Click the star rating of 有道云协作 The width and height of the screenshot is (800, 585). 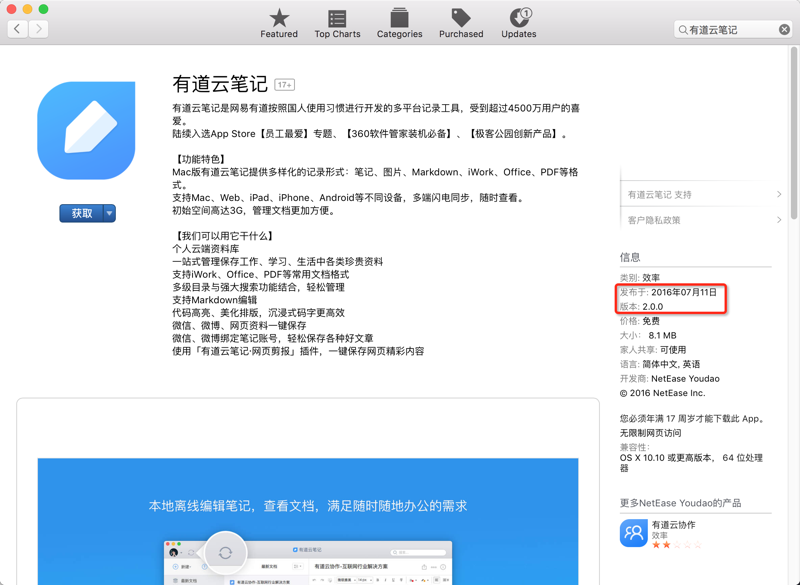(x=677, y=545)
